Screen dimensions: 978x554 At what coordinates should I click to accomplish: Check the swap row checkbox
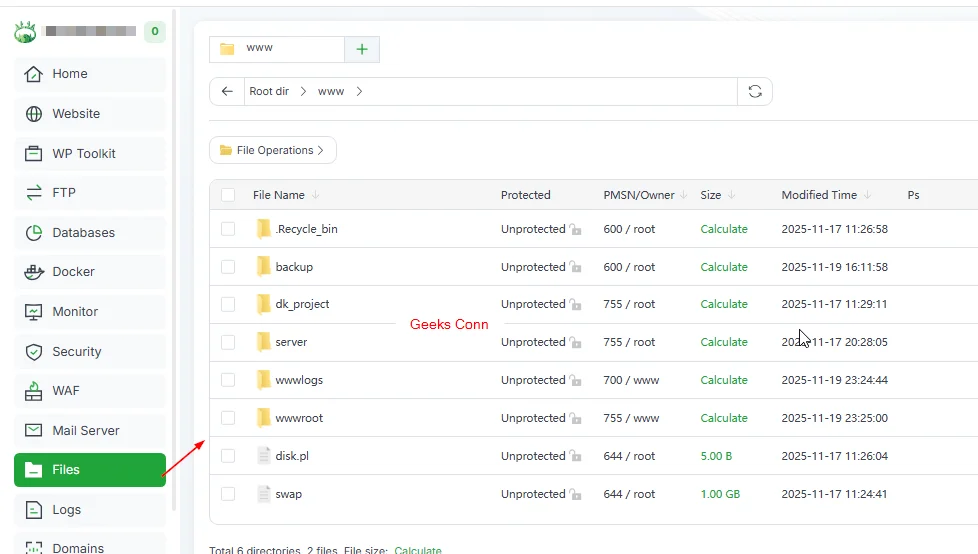(228, 494)
